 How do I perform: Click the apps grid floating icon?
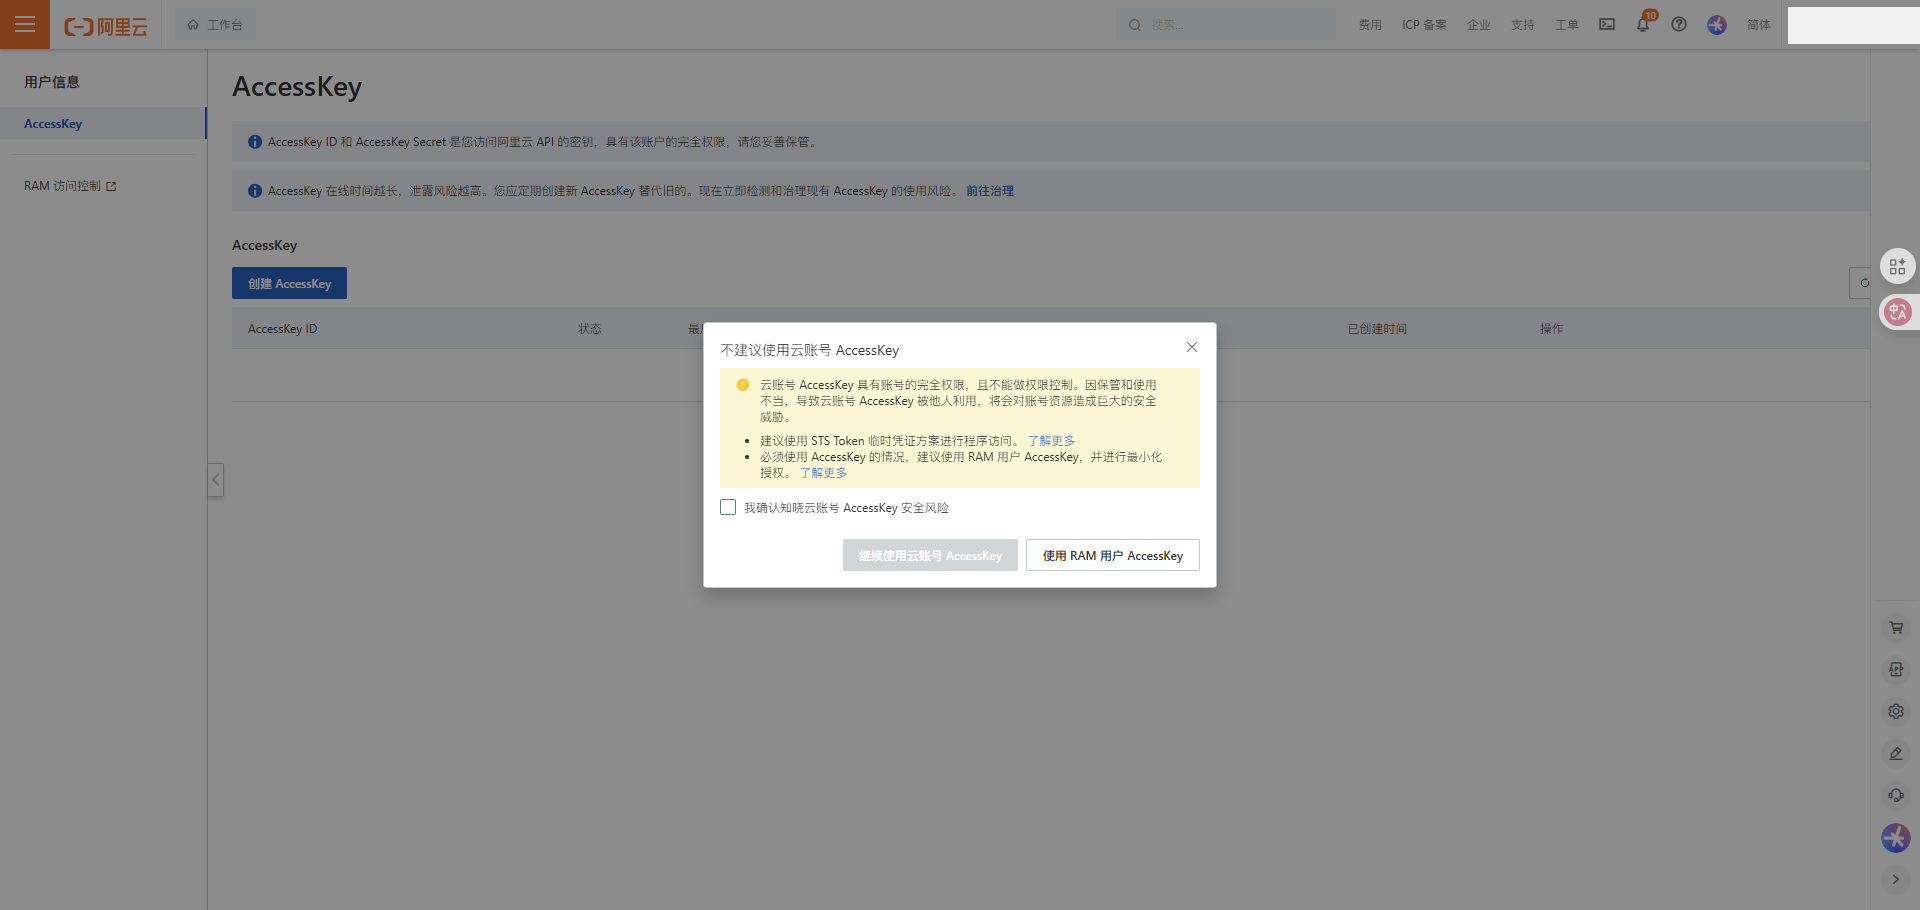(1897, 267)
